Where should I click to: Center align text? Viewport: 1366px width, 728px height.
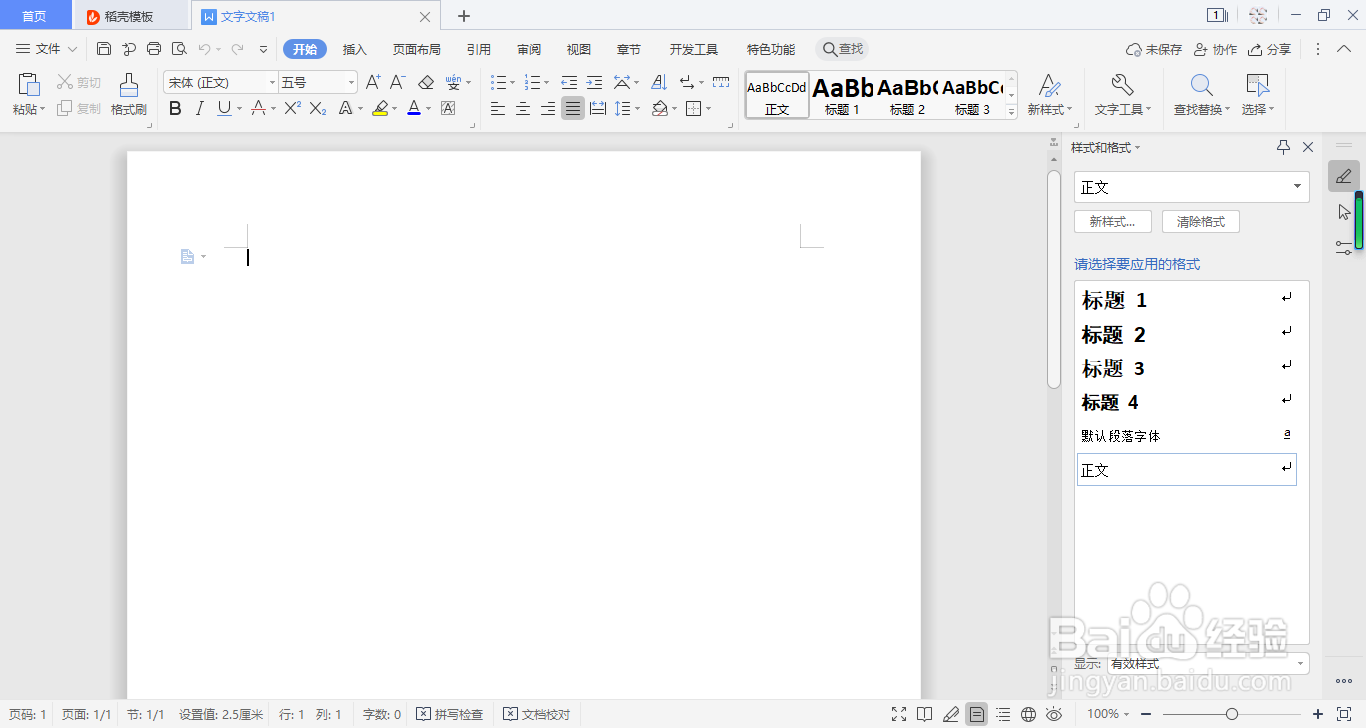pos(523,109)
